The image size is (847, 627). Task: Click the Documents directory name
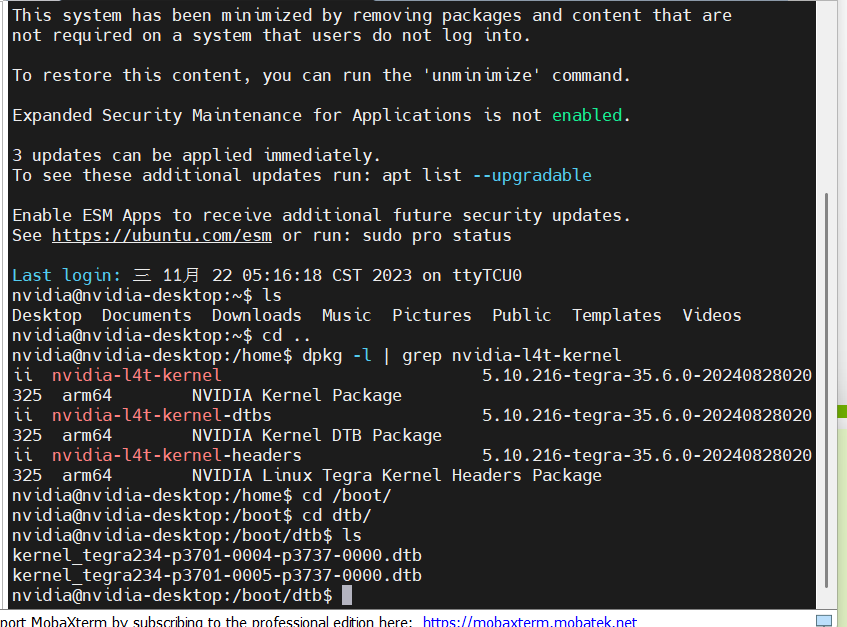tap(146, 316)
